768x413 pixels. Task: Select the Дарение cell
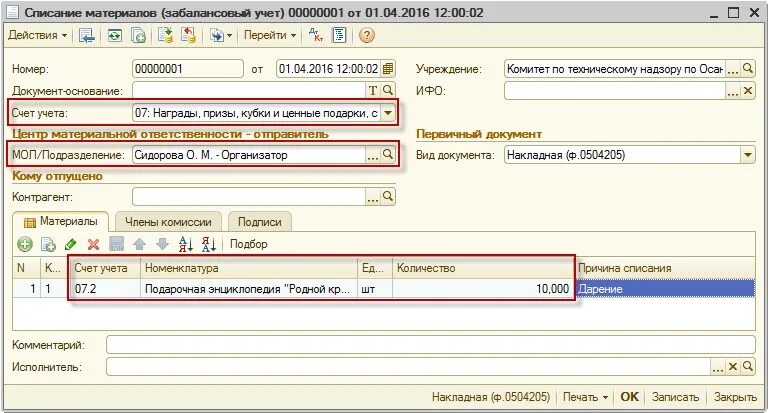click(x=665, y=289)
